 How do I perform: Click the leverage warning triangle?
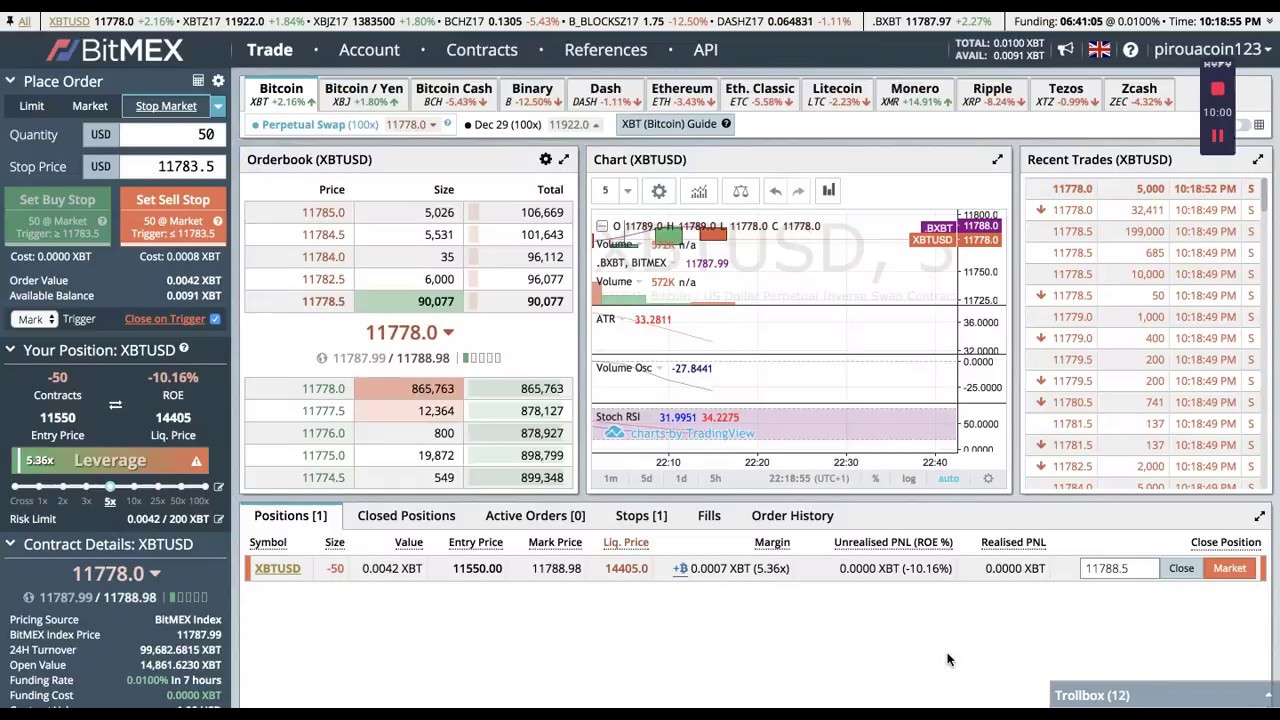coord(196,461)
